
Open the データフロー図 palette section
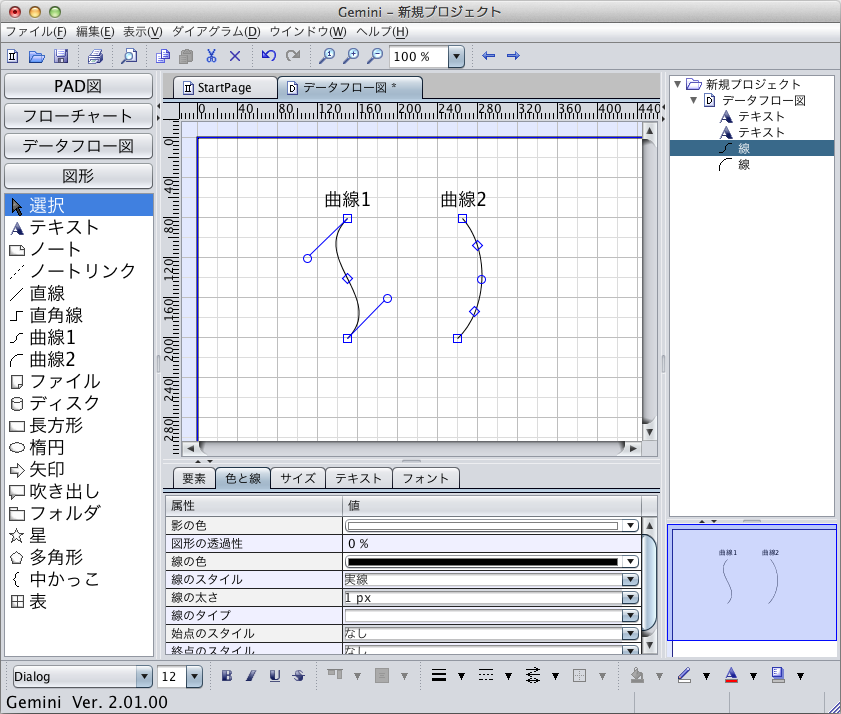(78, 146)
